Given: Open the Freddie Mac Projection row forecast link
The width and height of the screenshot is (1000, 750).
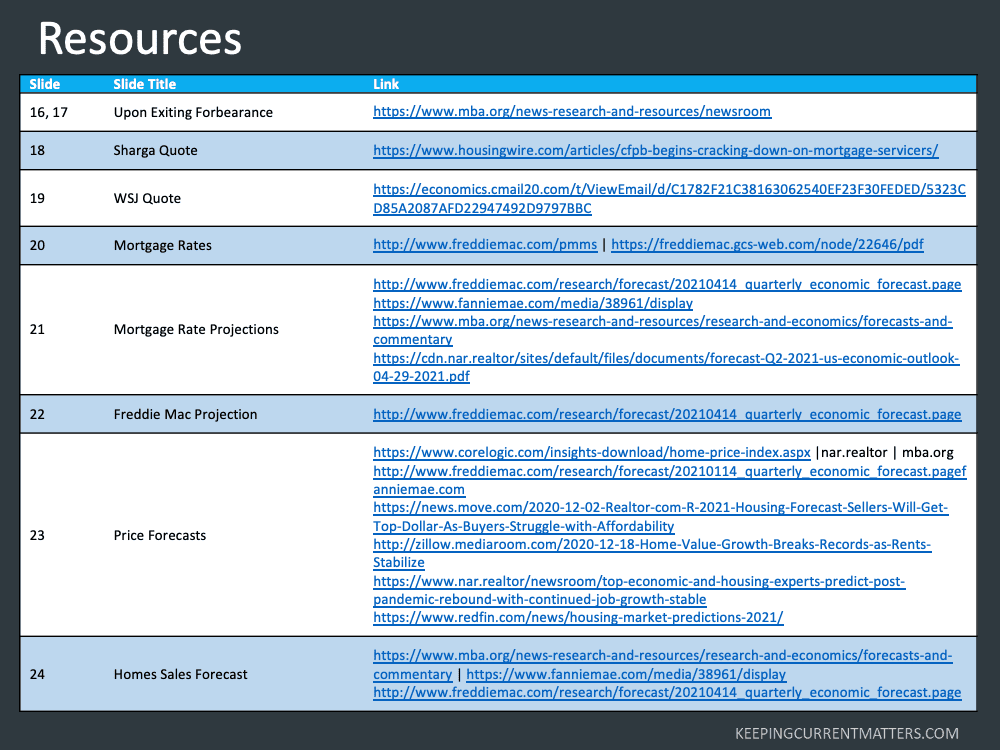Looking at the screenshot, I should [x=667, y=415].
